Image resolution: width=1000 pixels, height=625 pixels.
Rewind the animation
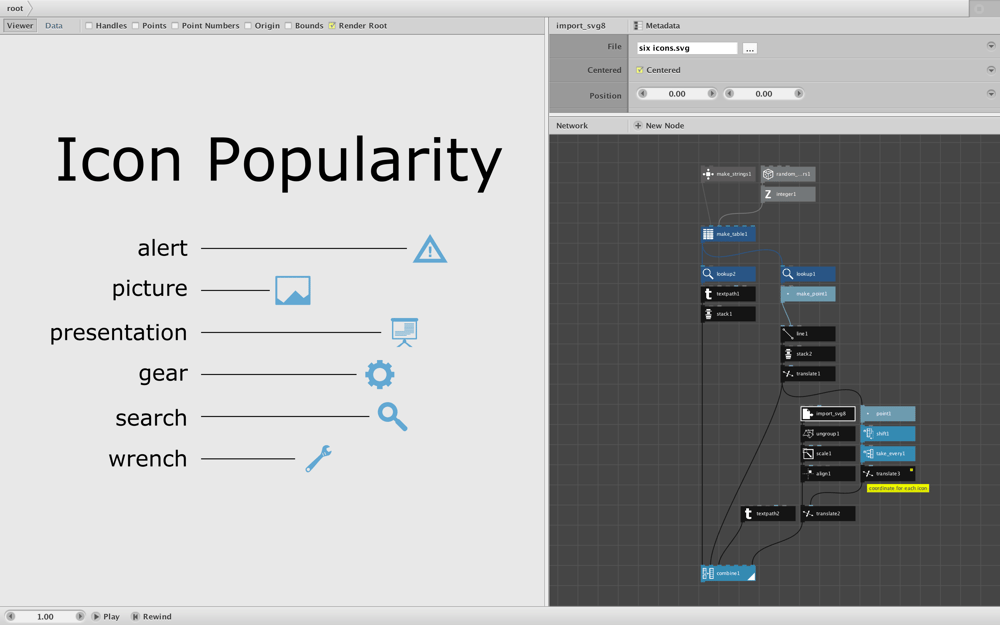click(152, 617)
